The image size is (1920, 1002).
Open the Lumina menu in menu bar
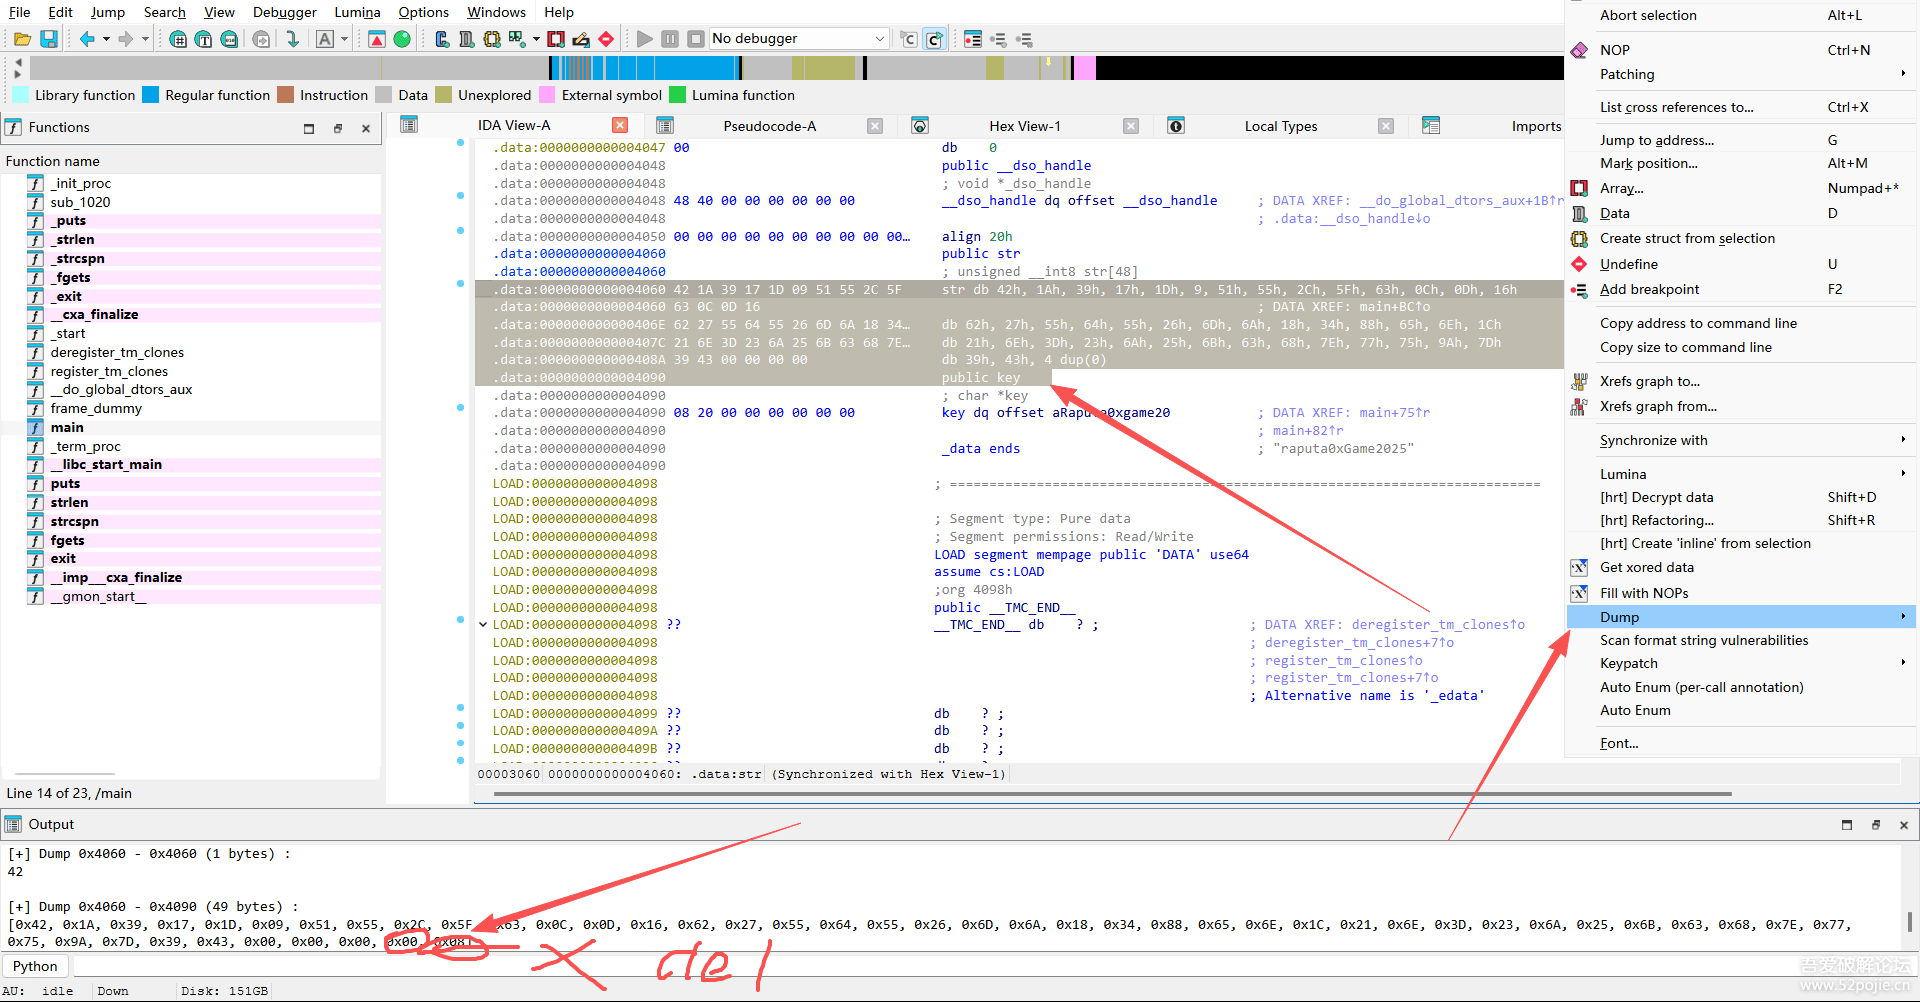pos(357,12)
